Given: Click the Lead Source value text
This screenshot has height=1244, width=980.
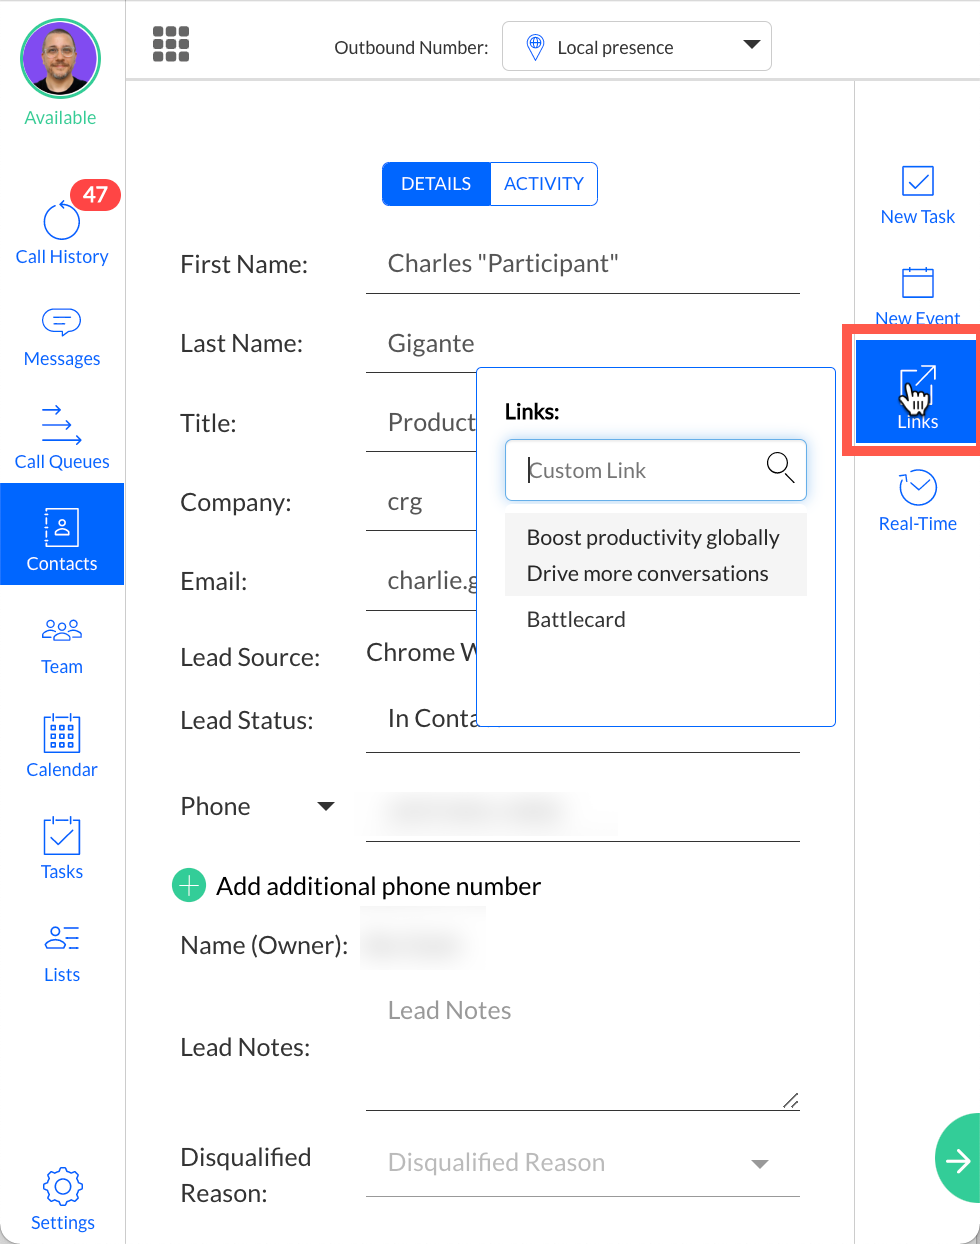Looking at the screenshot, I should click(421, 653).
